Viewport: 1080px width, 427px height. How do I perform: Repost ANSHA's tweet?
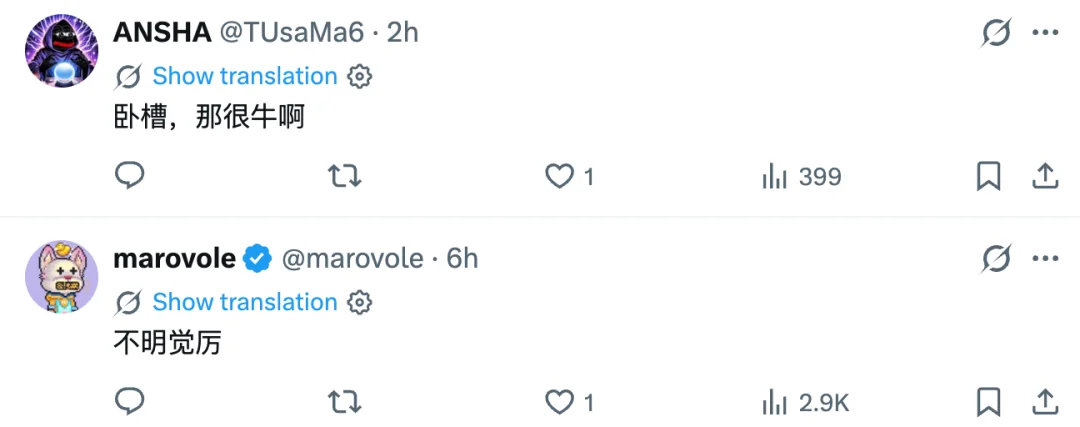[x=344, y=177]
